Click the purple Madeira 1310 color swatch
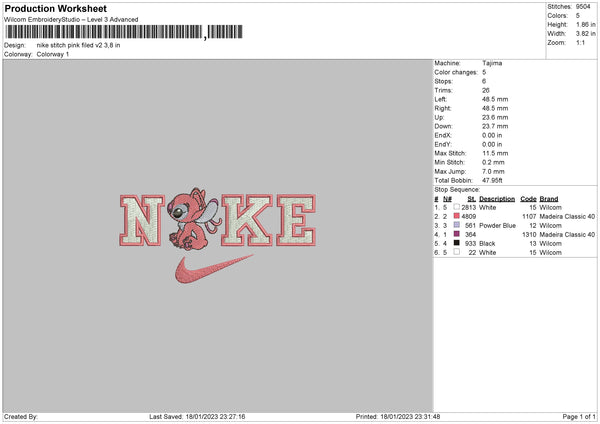Screen dimensions: 600x424 (x=457, y=234)
